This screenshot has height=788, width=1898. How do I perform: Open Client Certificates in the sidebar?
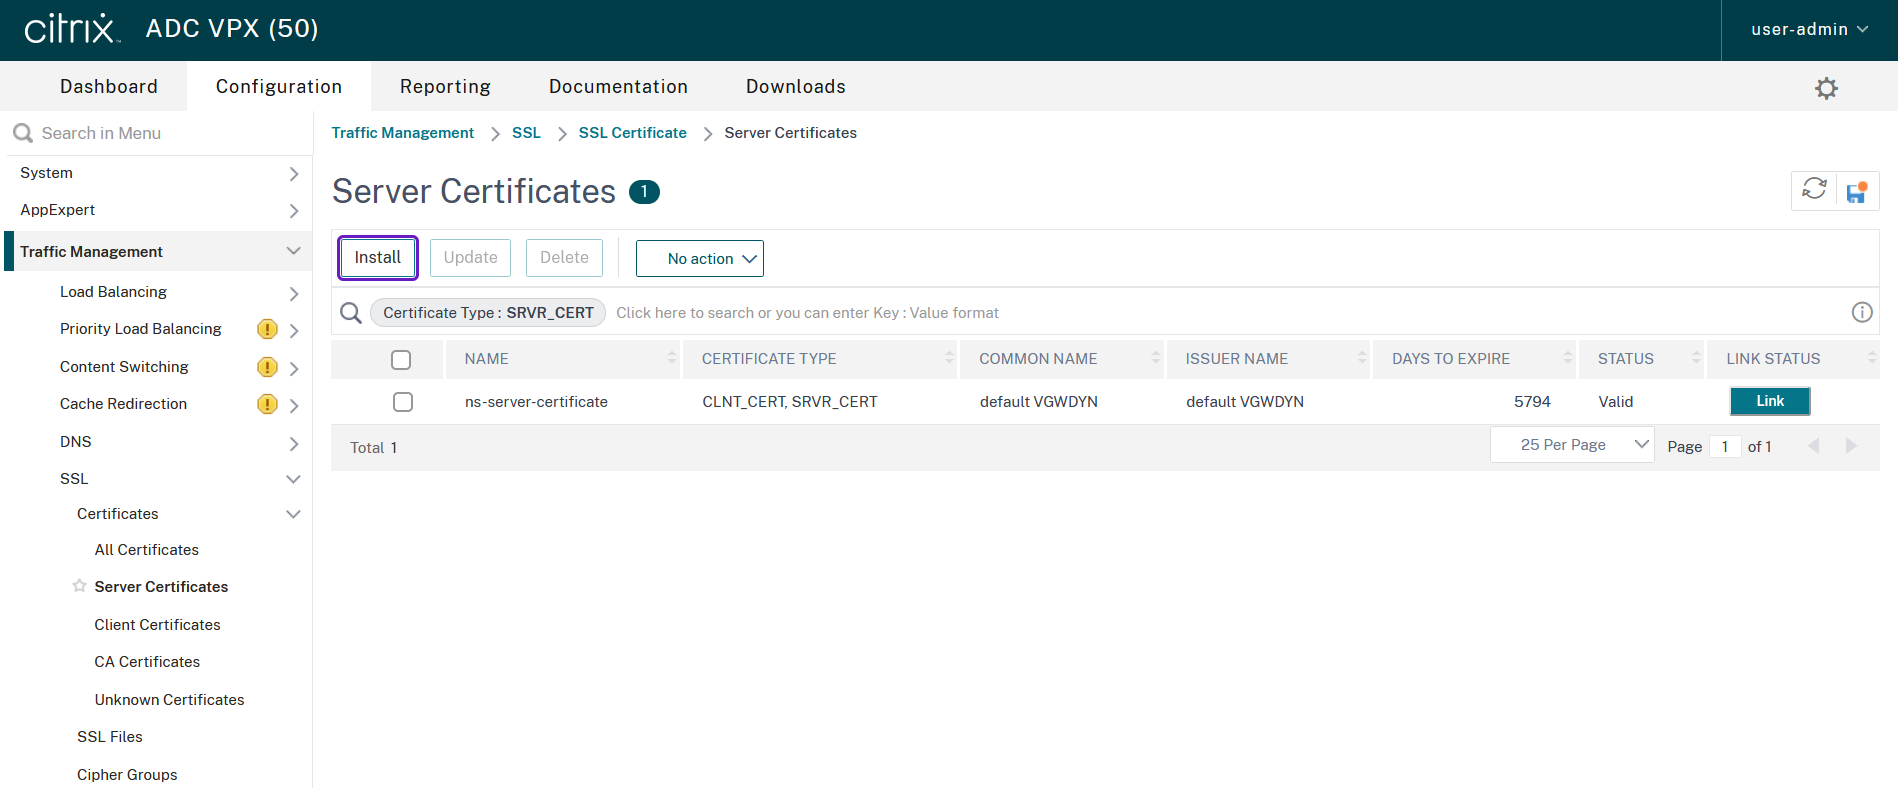158,625
